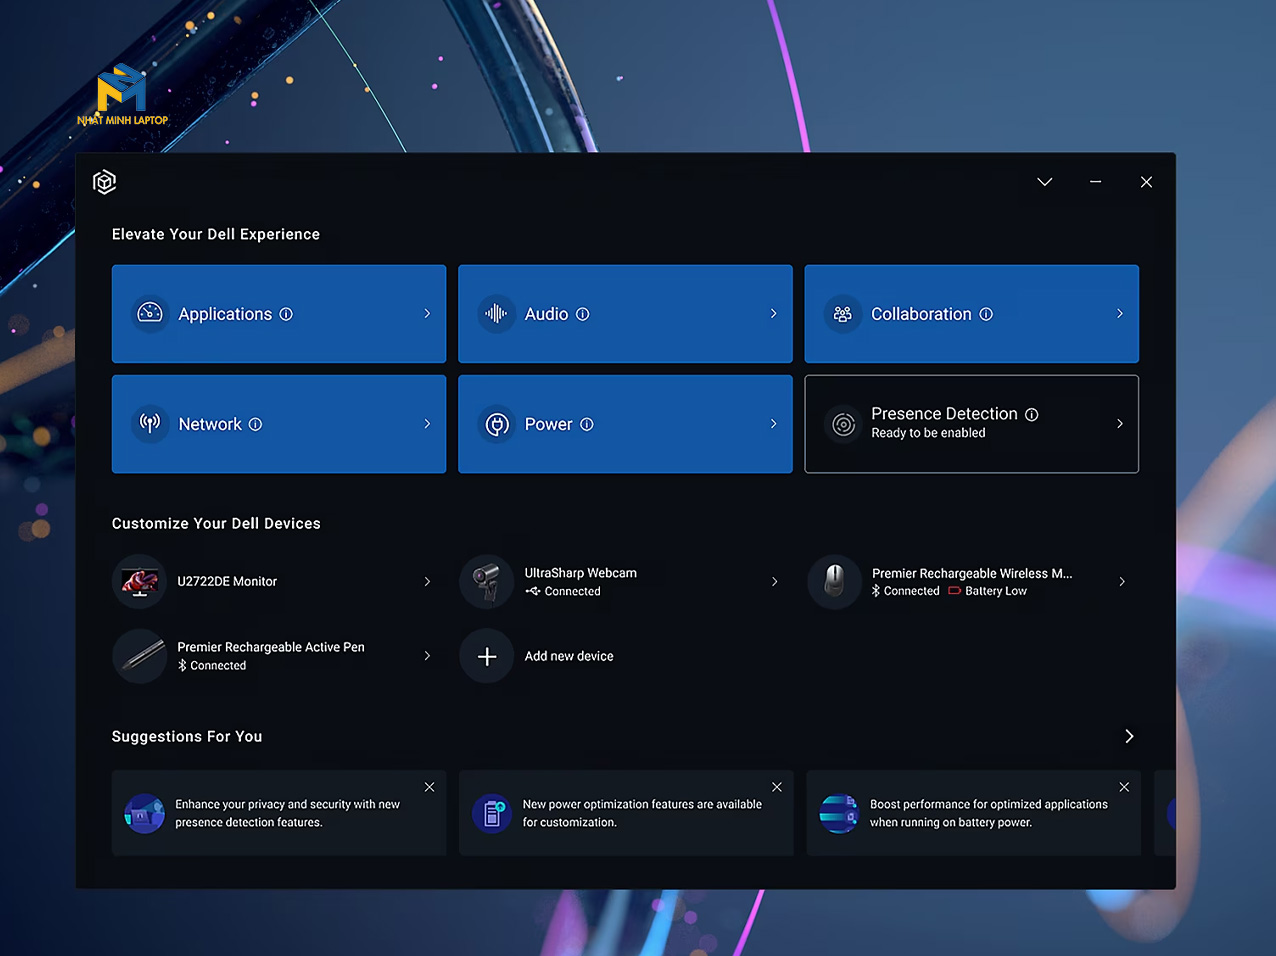
Task: Show more suggestions with the arrow
Action: pyautogui.click(x=1129, y=736)
